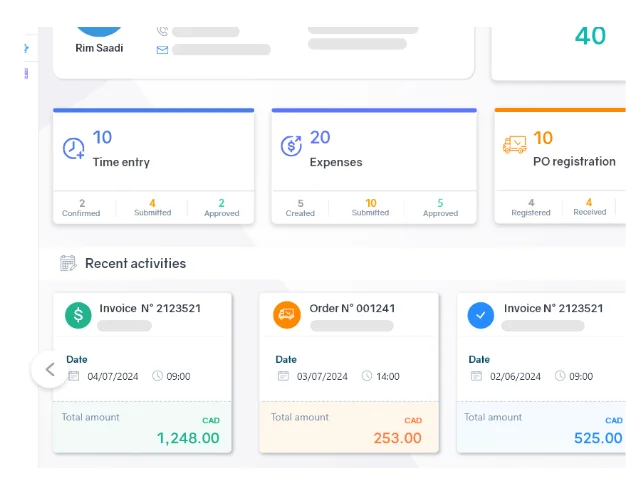Click the Time entry clock icon

pos(74,148)
